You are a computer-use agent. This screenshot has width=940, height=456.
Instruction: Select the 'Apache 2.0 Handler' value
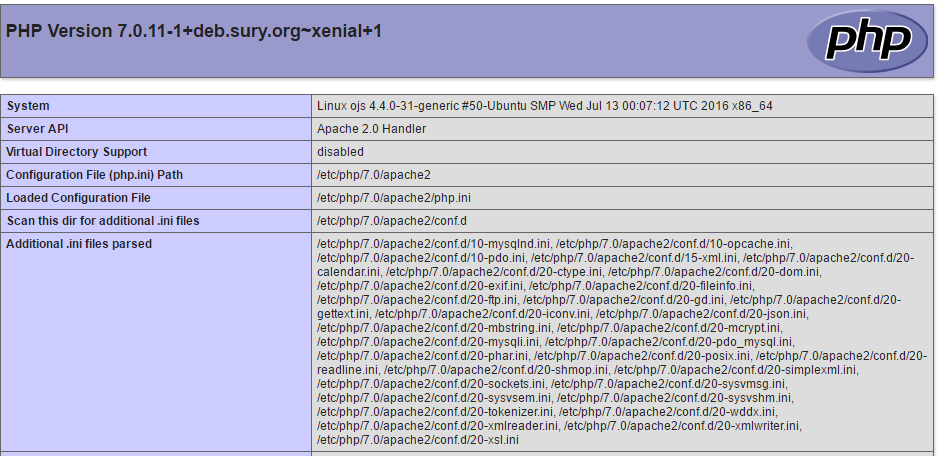tap(372, 129)
